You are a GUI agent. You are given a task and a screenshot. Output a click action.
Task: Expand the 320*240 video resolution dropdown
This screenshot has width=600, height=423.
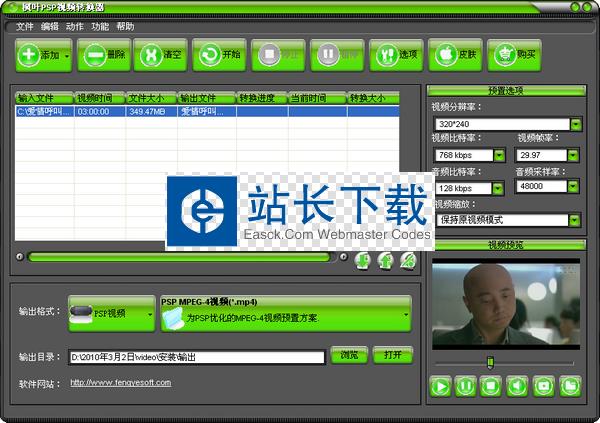pyautogui.click(x=577, y=126)
